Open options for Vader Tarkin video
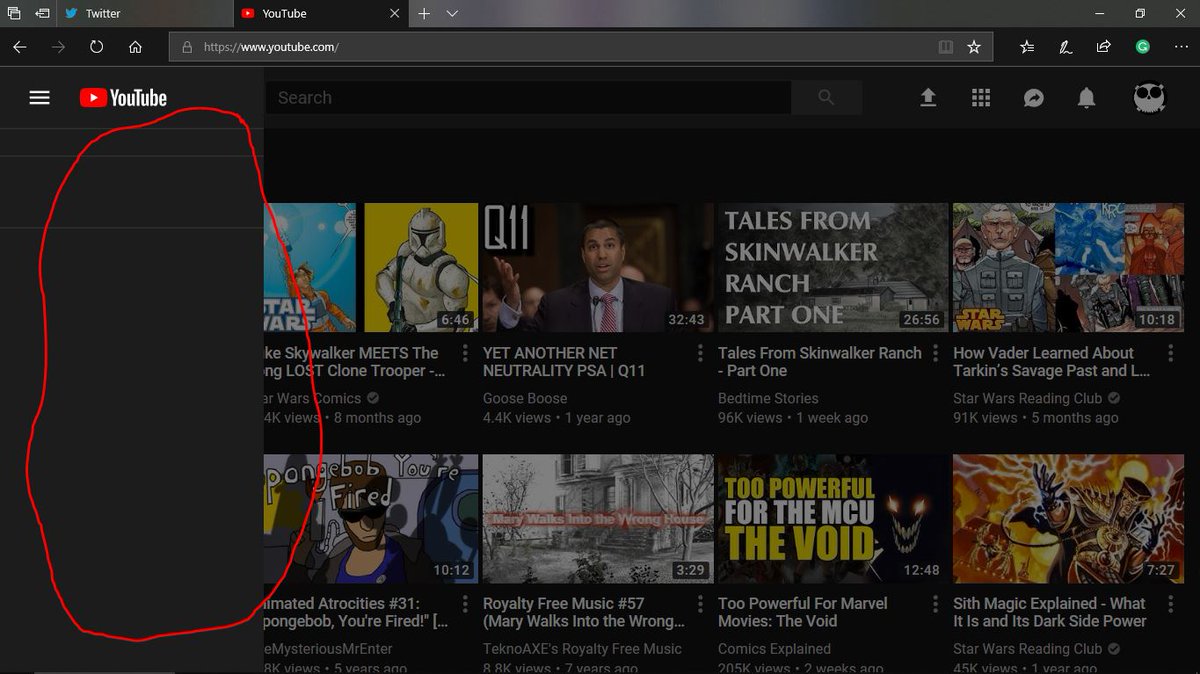The image size is (1200, 674). pyautogui.click(x=1170, y=354)
